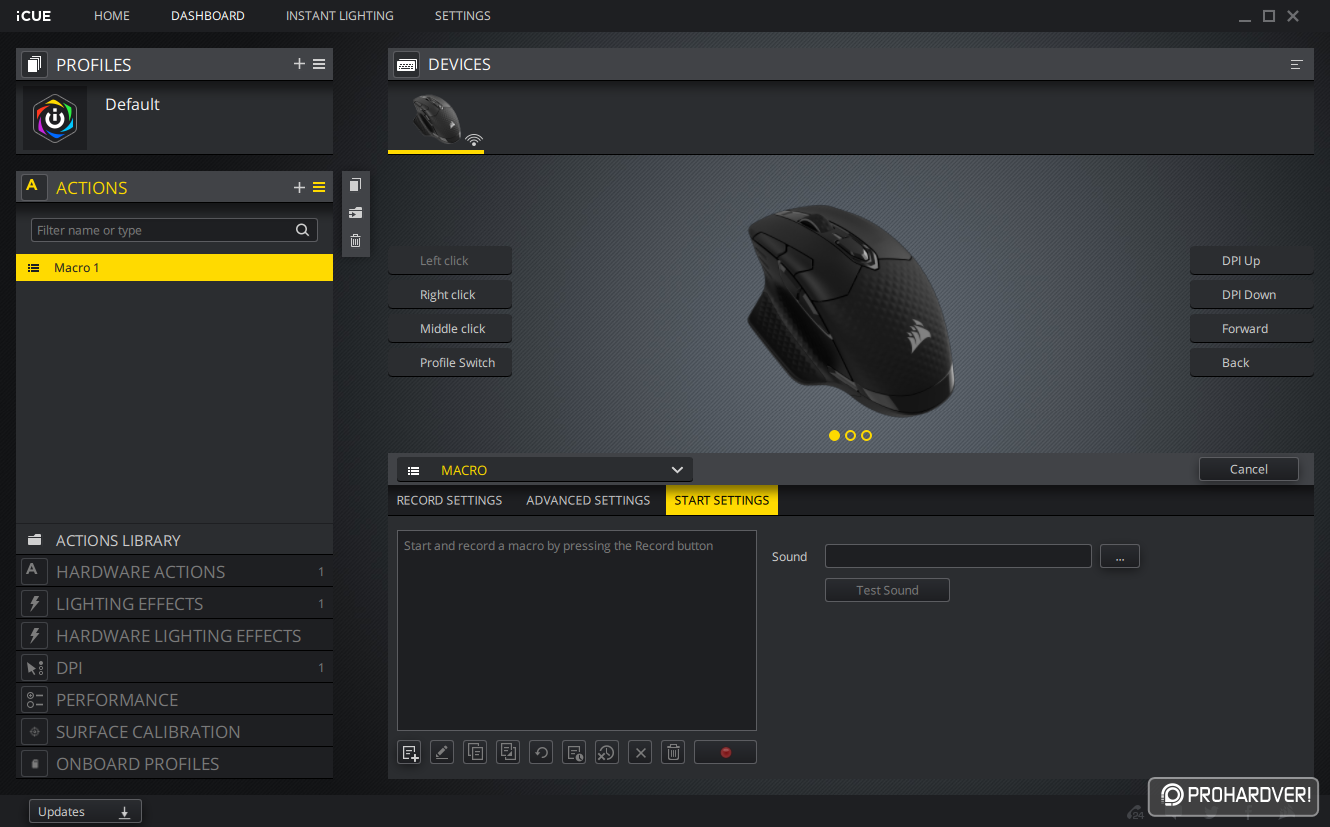Open the Profiles panel hamburger menu
The width and height of the screenshot is (1330, 827).
[x=319, y=64]
